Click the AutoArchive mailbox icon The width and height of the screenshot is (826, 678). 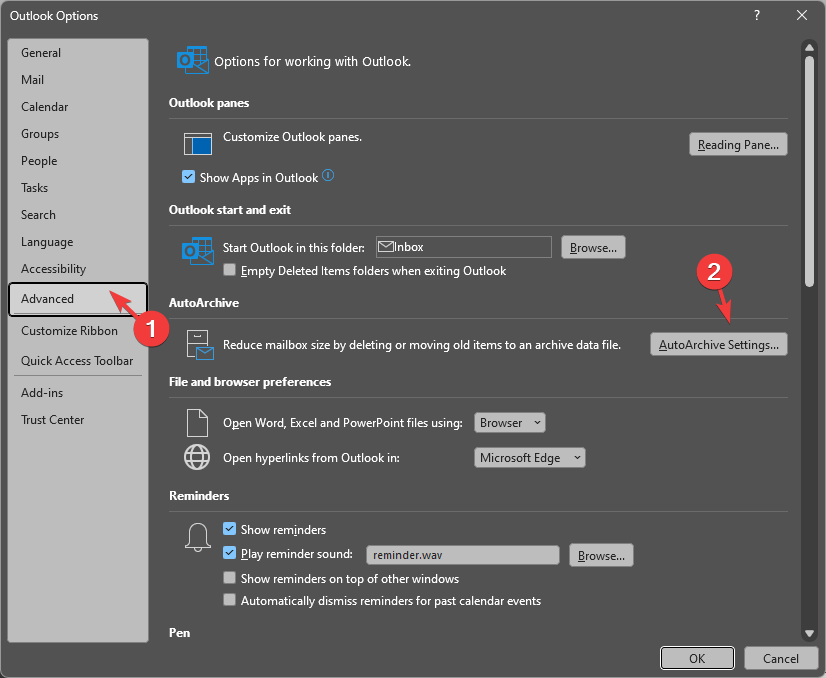(198, 345)
